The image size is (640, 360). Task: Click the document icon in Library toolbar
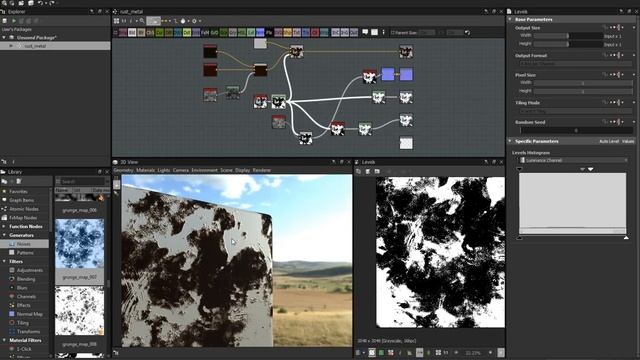click(18, 181)
